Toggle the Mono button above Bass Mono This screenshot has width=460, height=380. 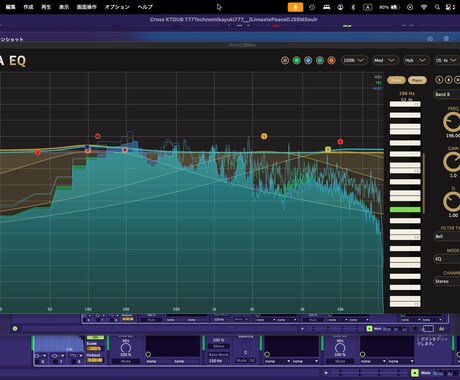[219, 346]
